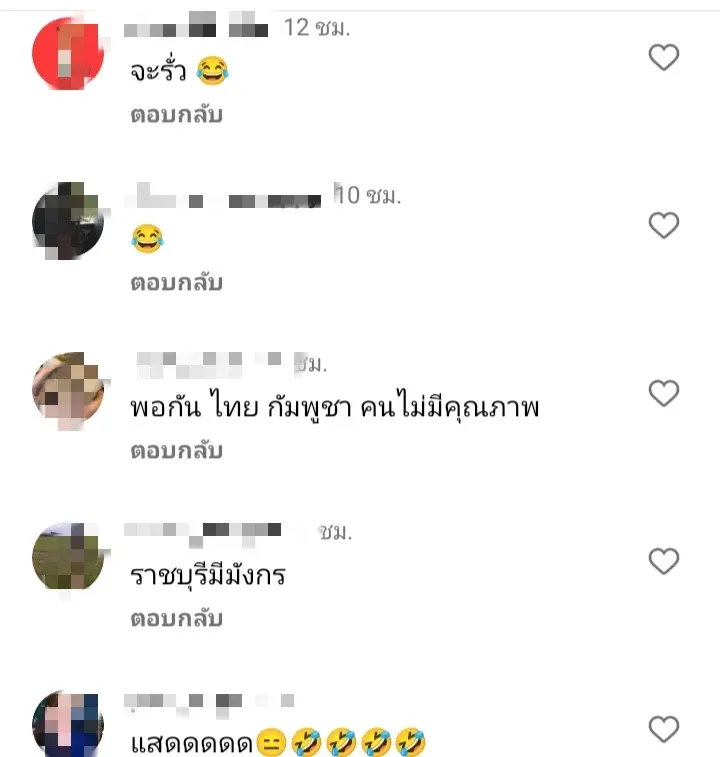
Task: Open username above "แสดดดดด" comment
Action: click(209, 702)
